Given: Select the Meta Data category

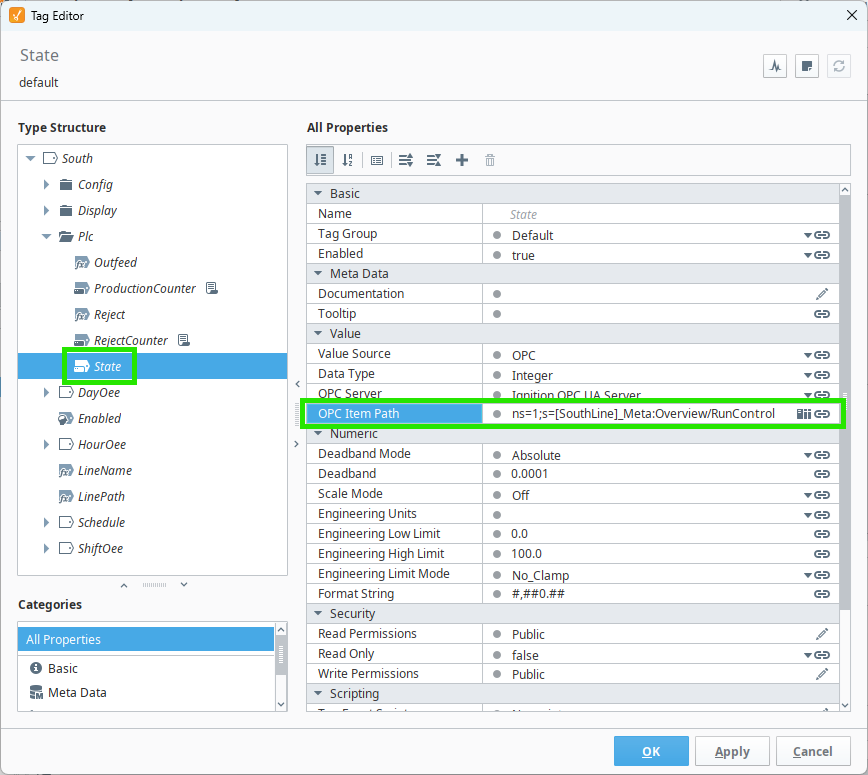Looking at the screenshot, I should click(x=77, y=692).
